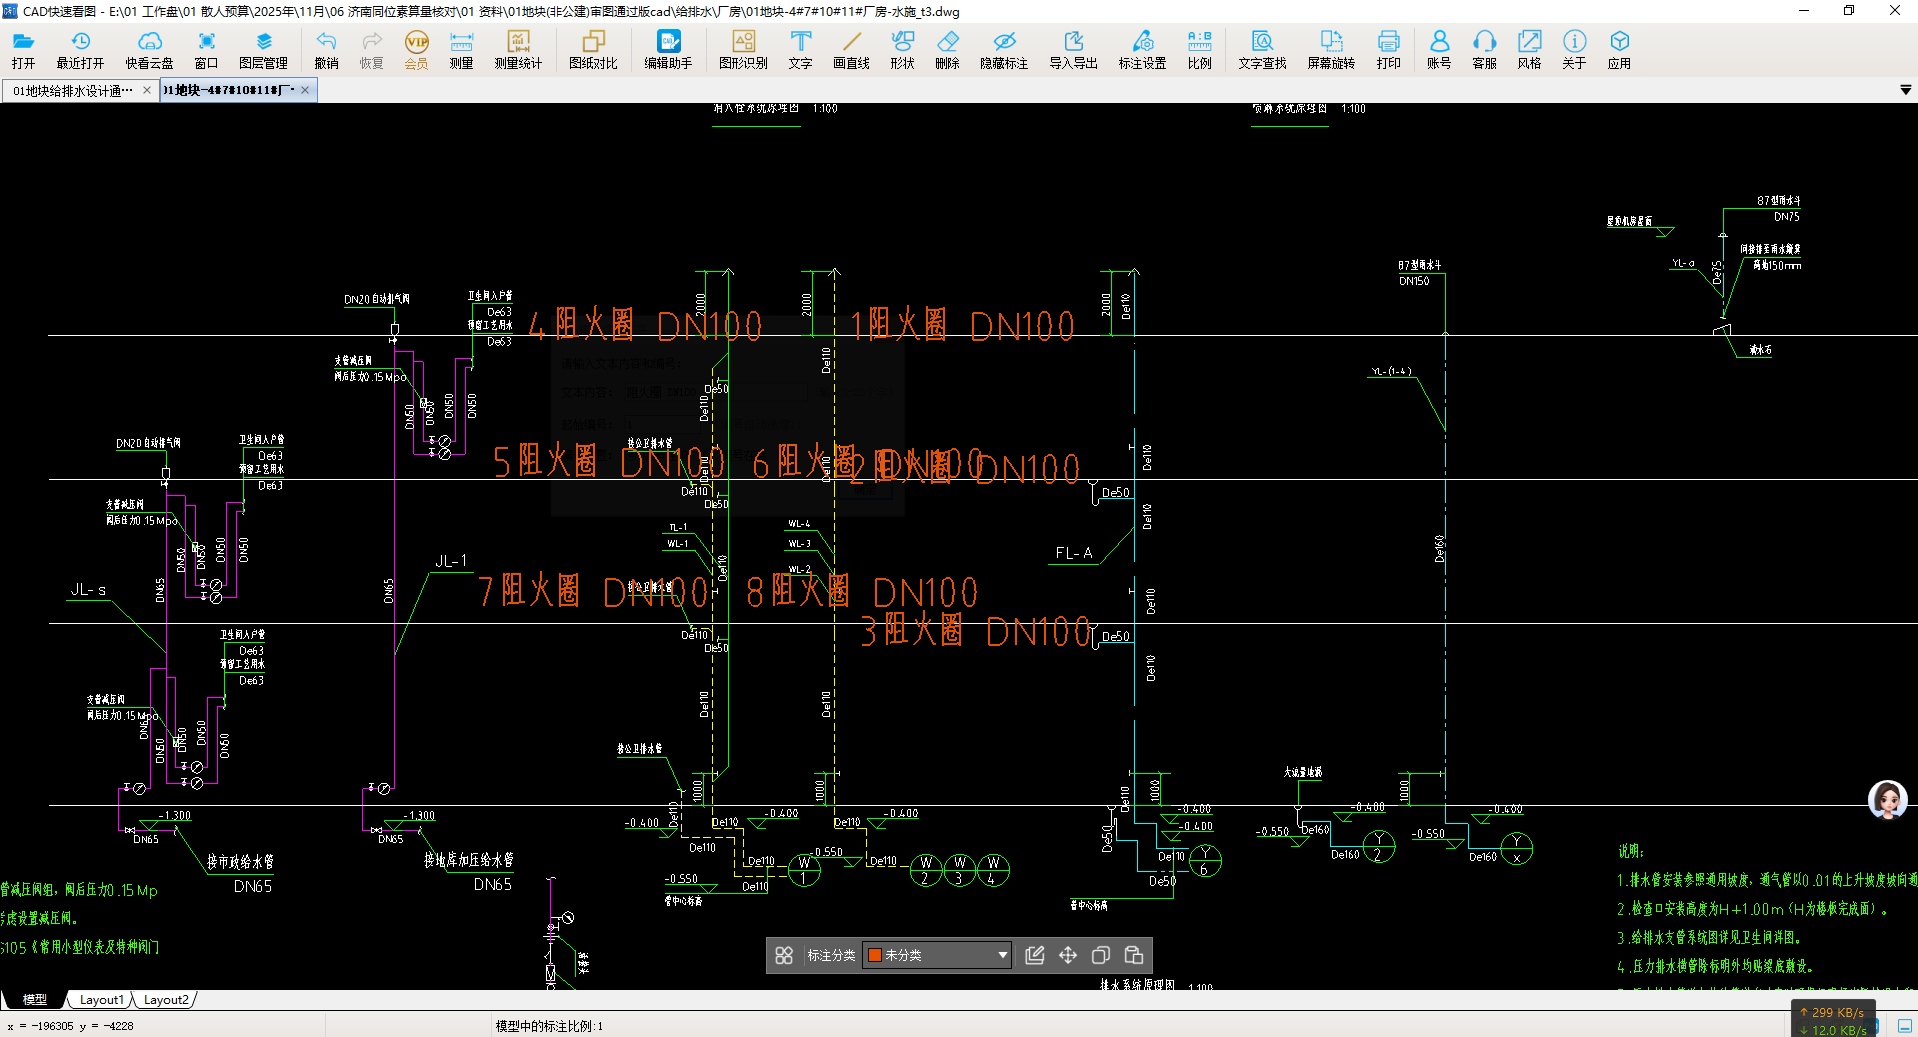The width and height of the screenshot is (1918, 1037).
Task: Select the 删除 eraser tool
Action: point(947,49)
